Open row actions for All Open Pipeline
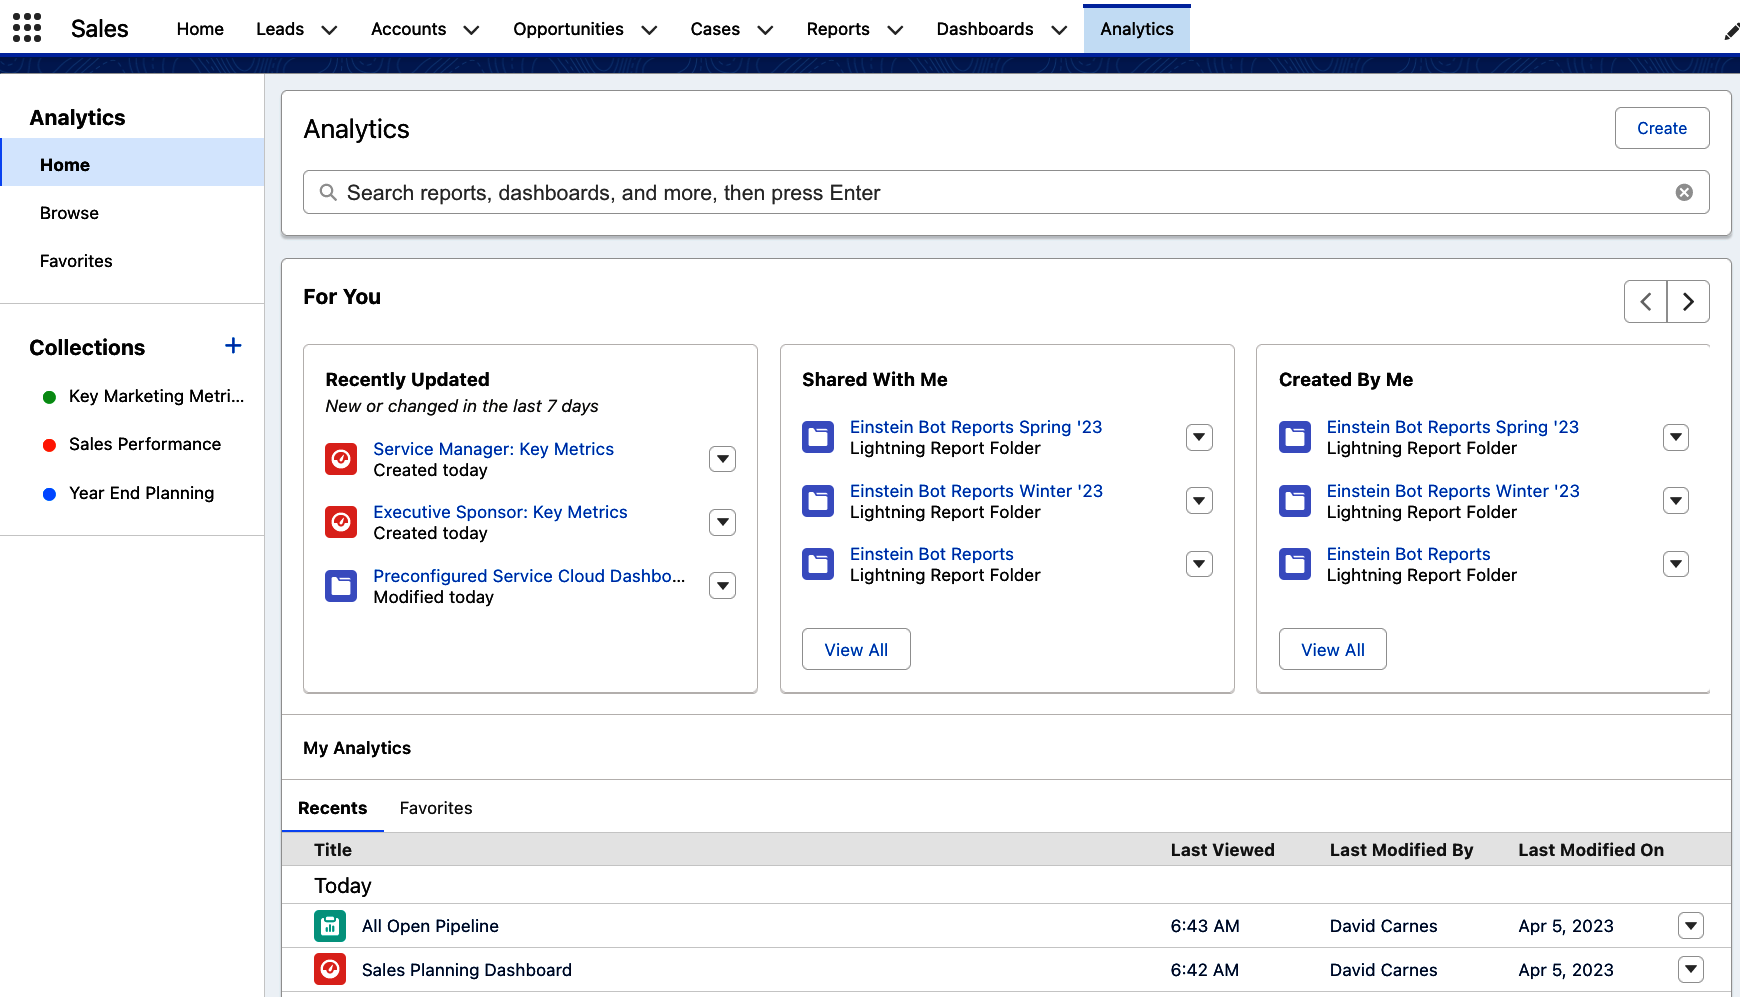The width and height of the screenshot is (1740, 997). pyautogui.click(x=1691, y=926)
